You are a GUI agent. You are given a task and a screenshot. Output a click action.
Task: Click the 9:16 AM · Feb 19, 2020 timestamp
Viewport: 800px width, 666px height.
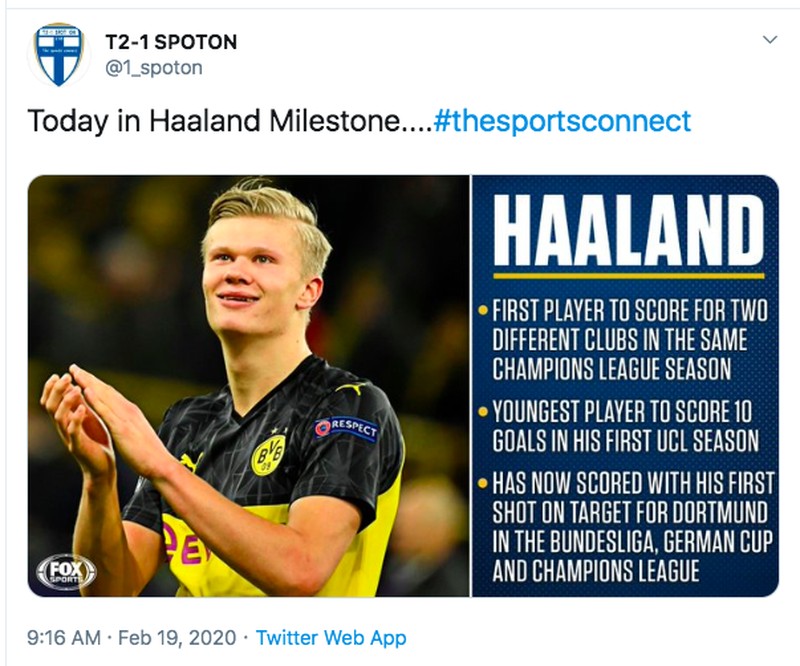point(133,637)
